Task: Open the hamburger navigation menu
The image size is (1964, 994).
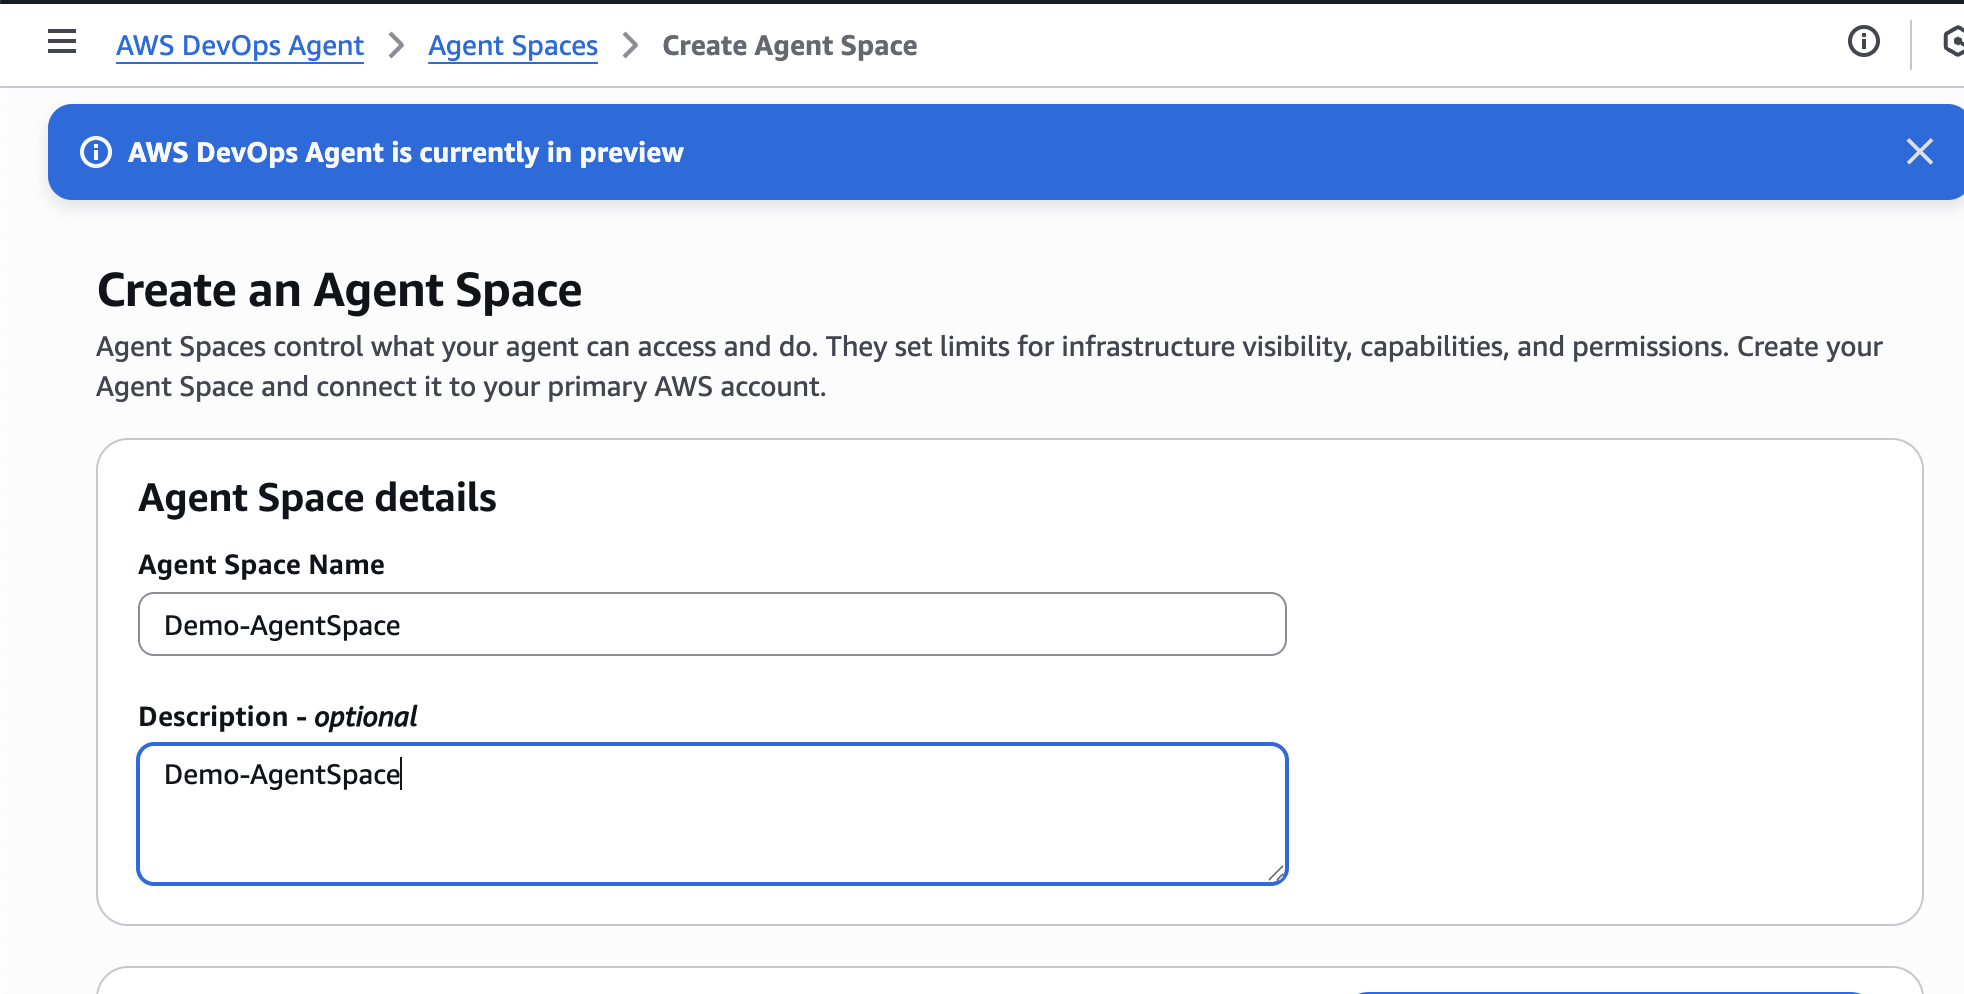Action: (x=62, y=42)
